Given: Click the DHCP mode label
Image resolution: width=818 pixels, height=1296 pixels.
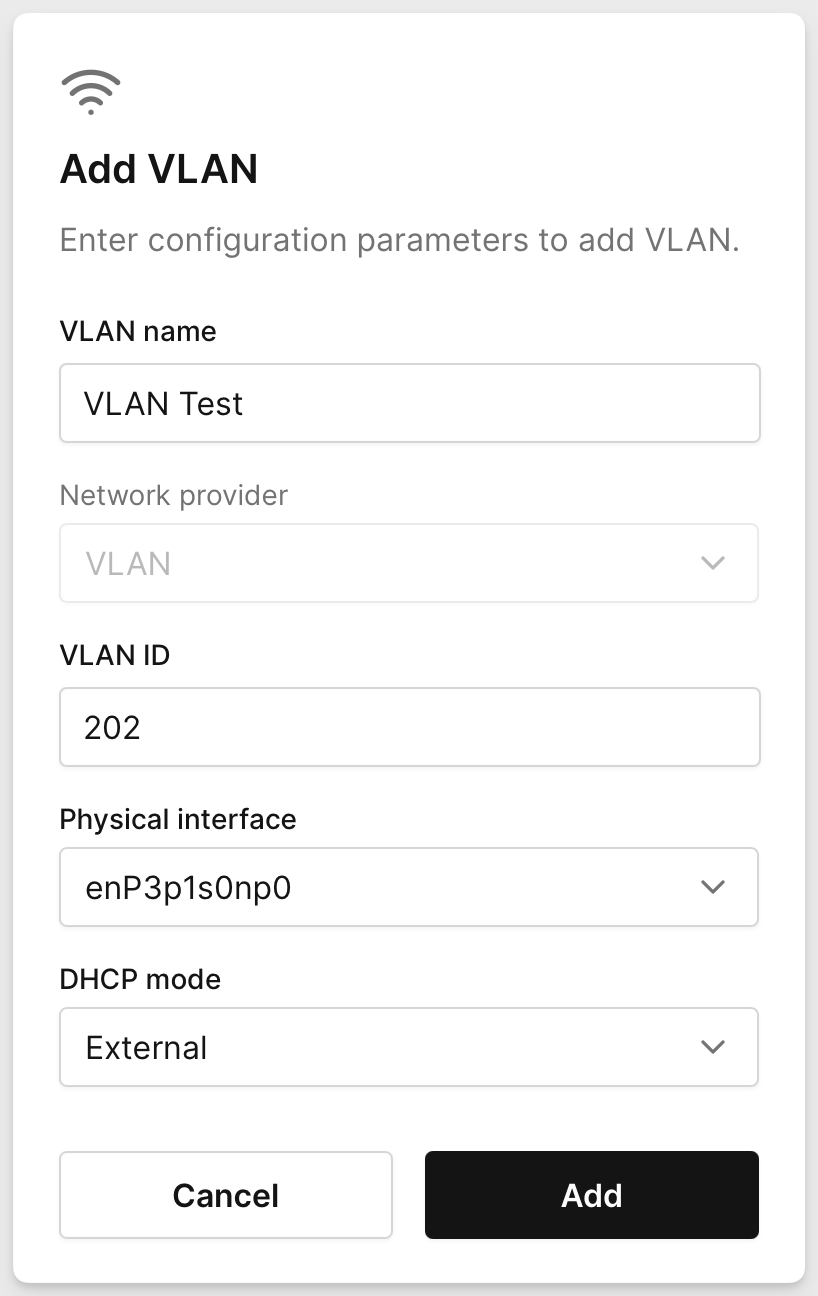Looking at the screenshot, I should [x=140, y=979].
